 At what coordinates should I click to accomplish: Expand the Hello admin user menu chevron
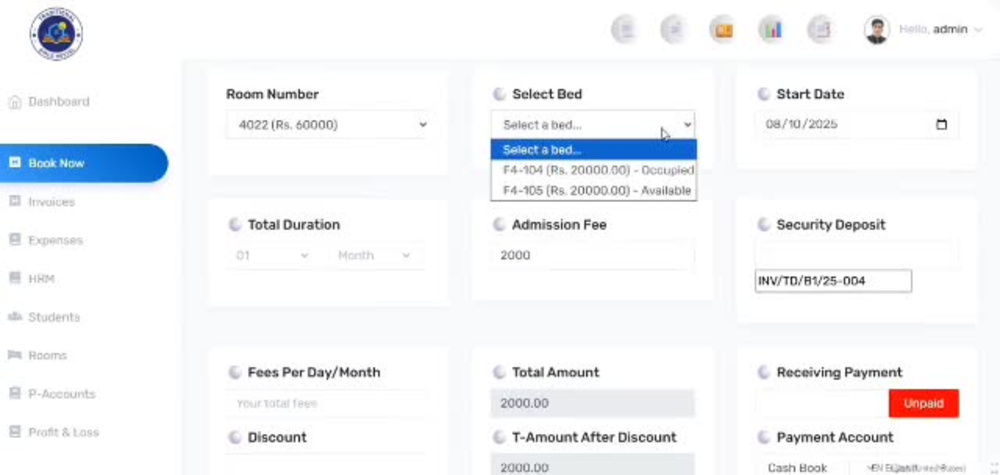point(978,30)
